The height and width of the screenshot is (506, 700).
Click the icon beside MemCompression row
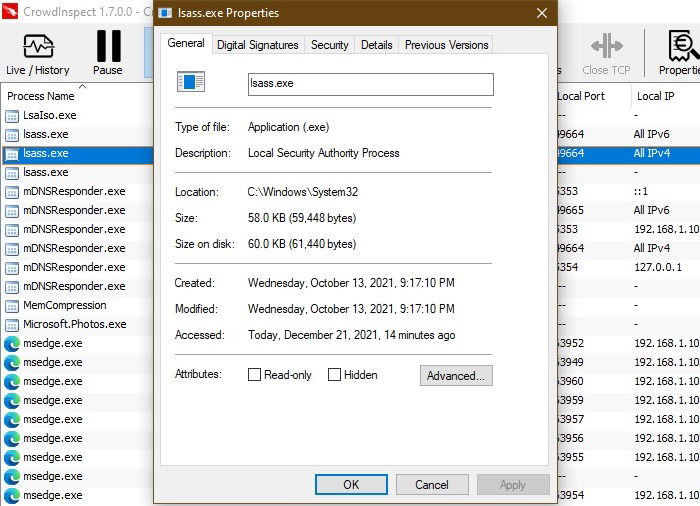coord(12,306)
